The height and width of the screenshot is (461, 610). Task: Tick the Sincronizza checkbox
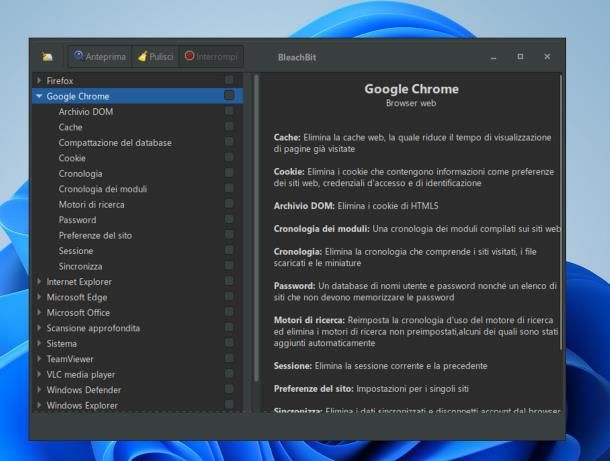[x=229, y=265]
